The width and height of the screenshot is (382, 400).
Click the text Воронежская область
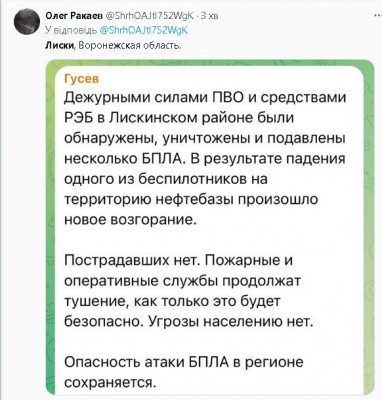(x=129, y=45)
